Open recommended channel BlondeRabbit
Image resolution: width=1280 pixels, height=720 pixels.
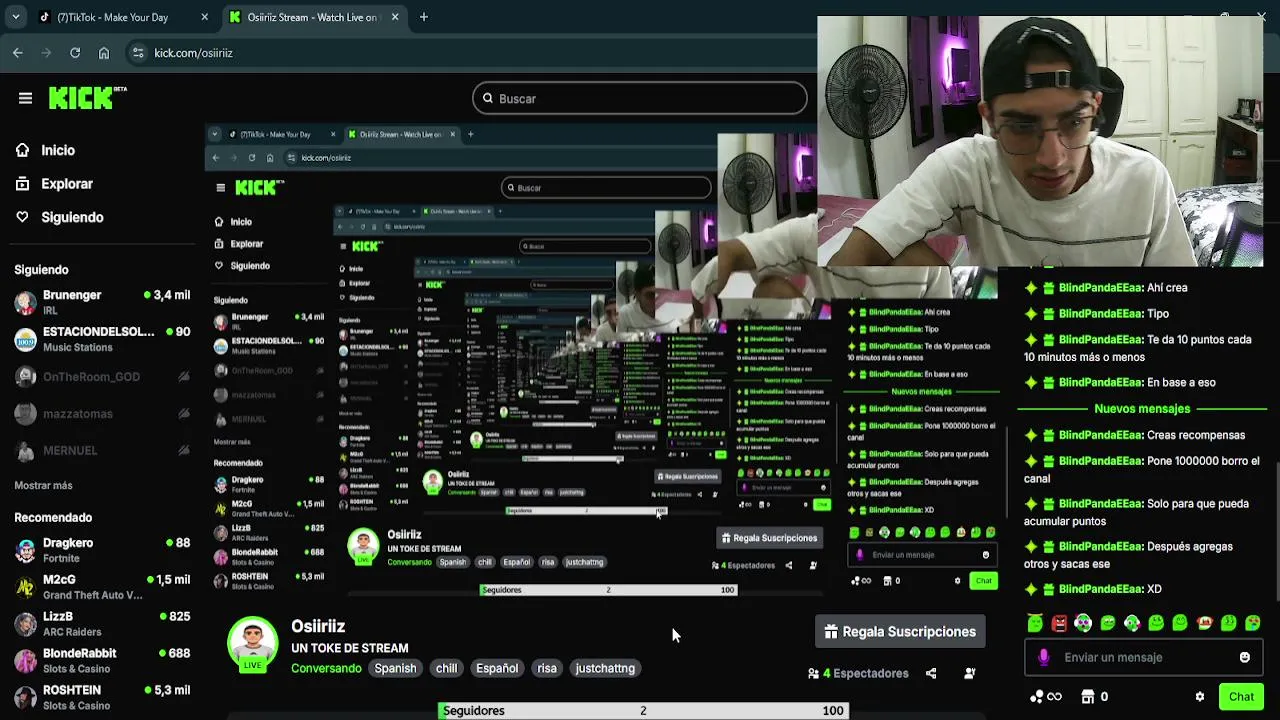pyautogui.click(x=102, y=661)
